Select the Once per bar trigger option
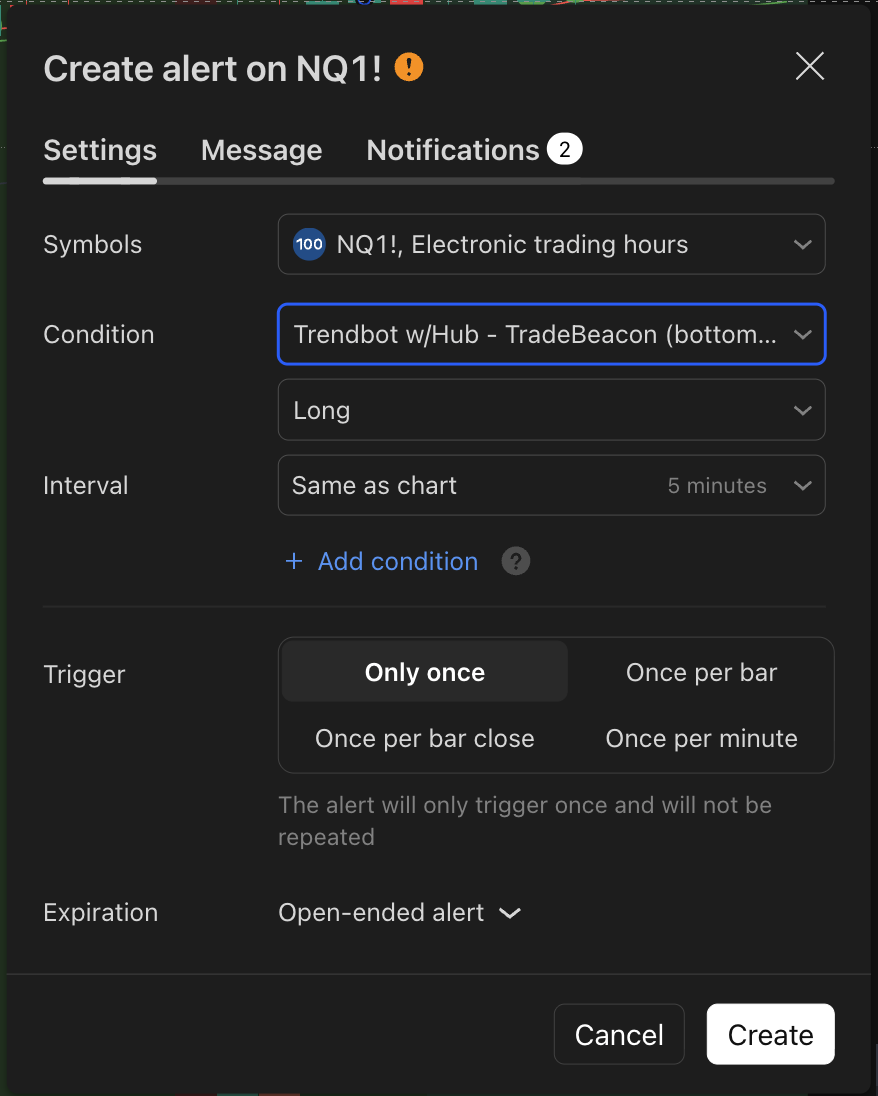Image resolution: width=878 pixels, height=1096 pixels. click(701, 672)
